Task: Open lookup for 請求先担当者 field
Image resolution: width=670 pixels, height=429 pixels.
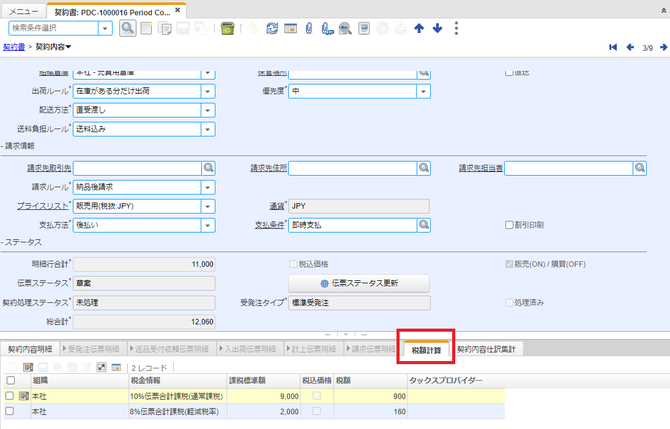Action: (x=640, y=168)
